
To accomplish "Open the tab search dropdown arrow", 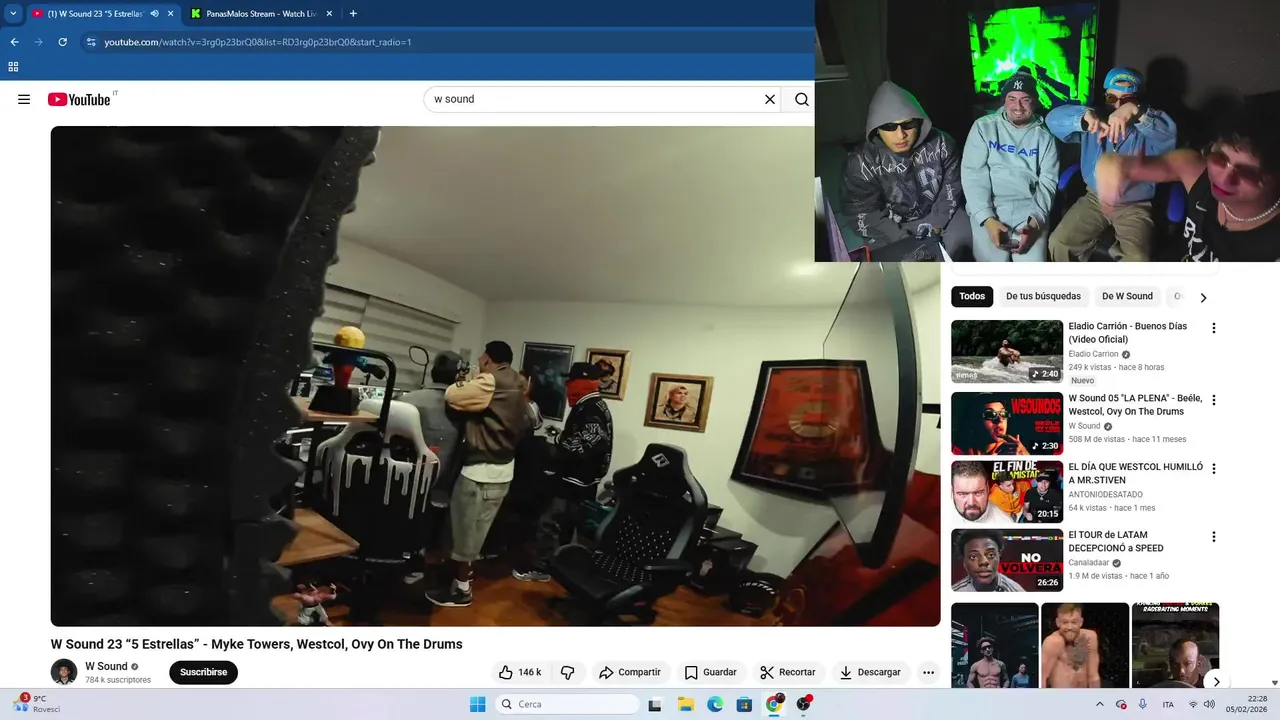I will pyautogui.click(x=13, y=14).
